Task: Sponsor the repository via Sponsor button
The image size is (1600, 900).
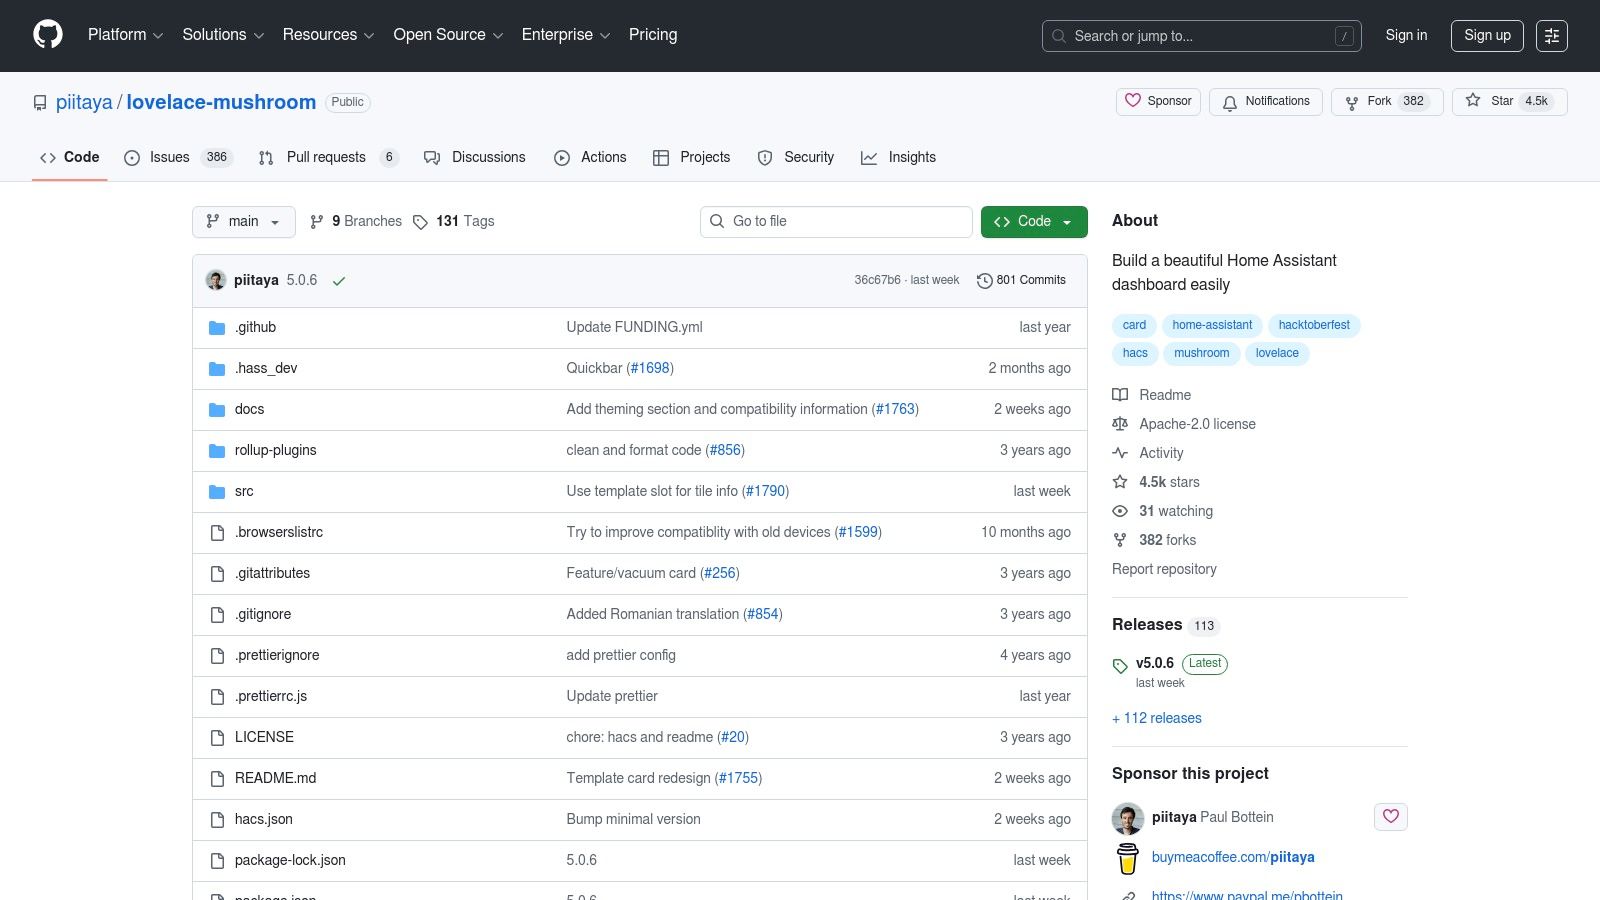Action: coord(1158,102)
